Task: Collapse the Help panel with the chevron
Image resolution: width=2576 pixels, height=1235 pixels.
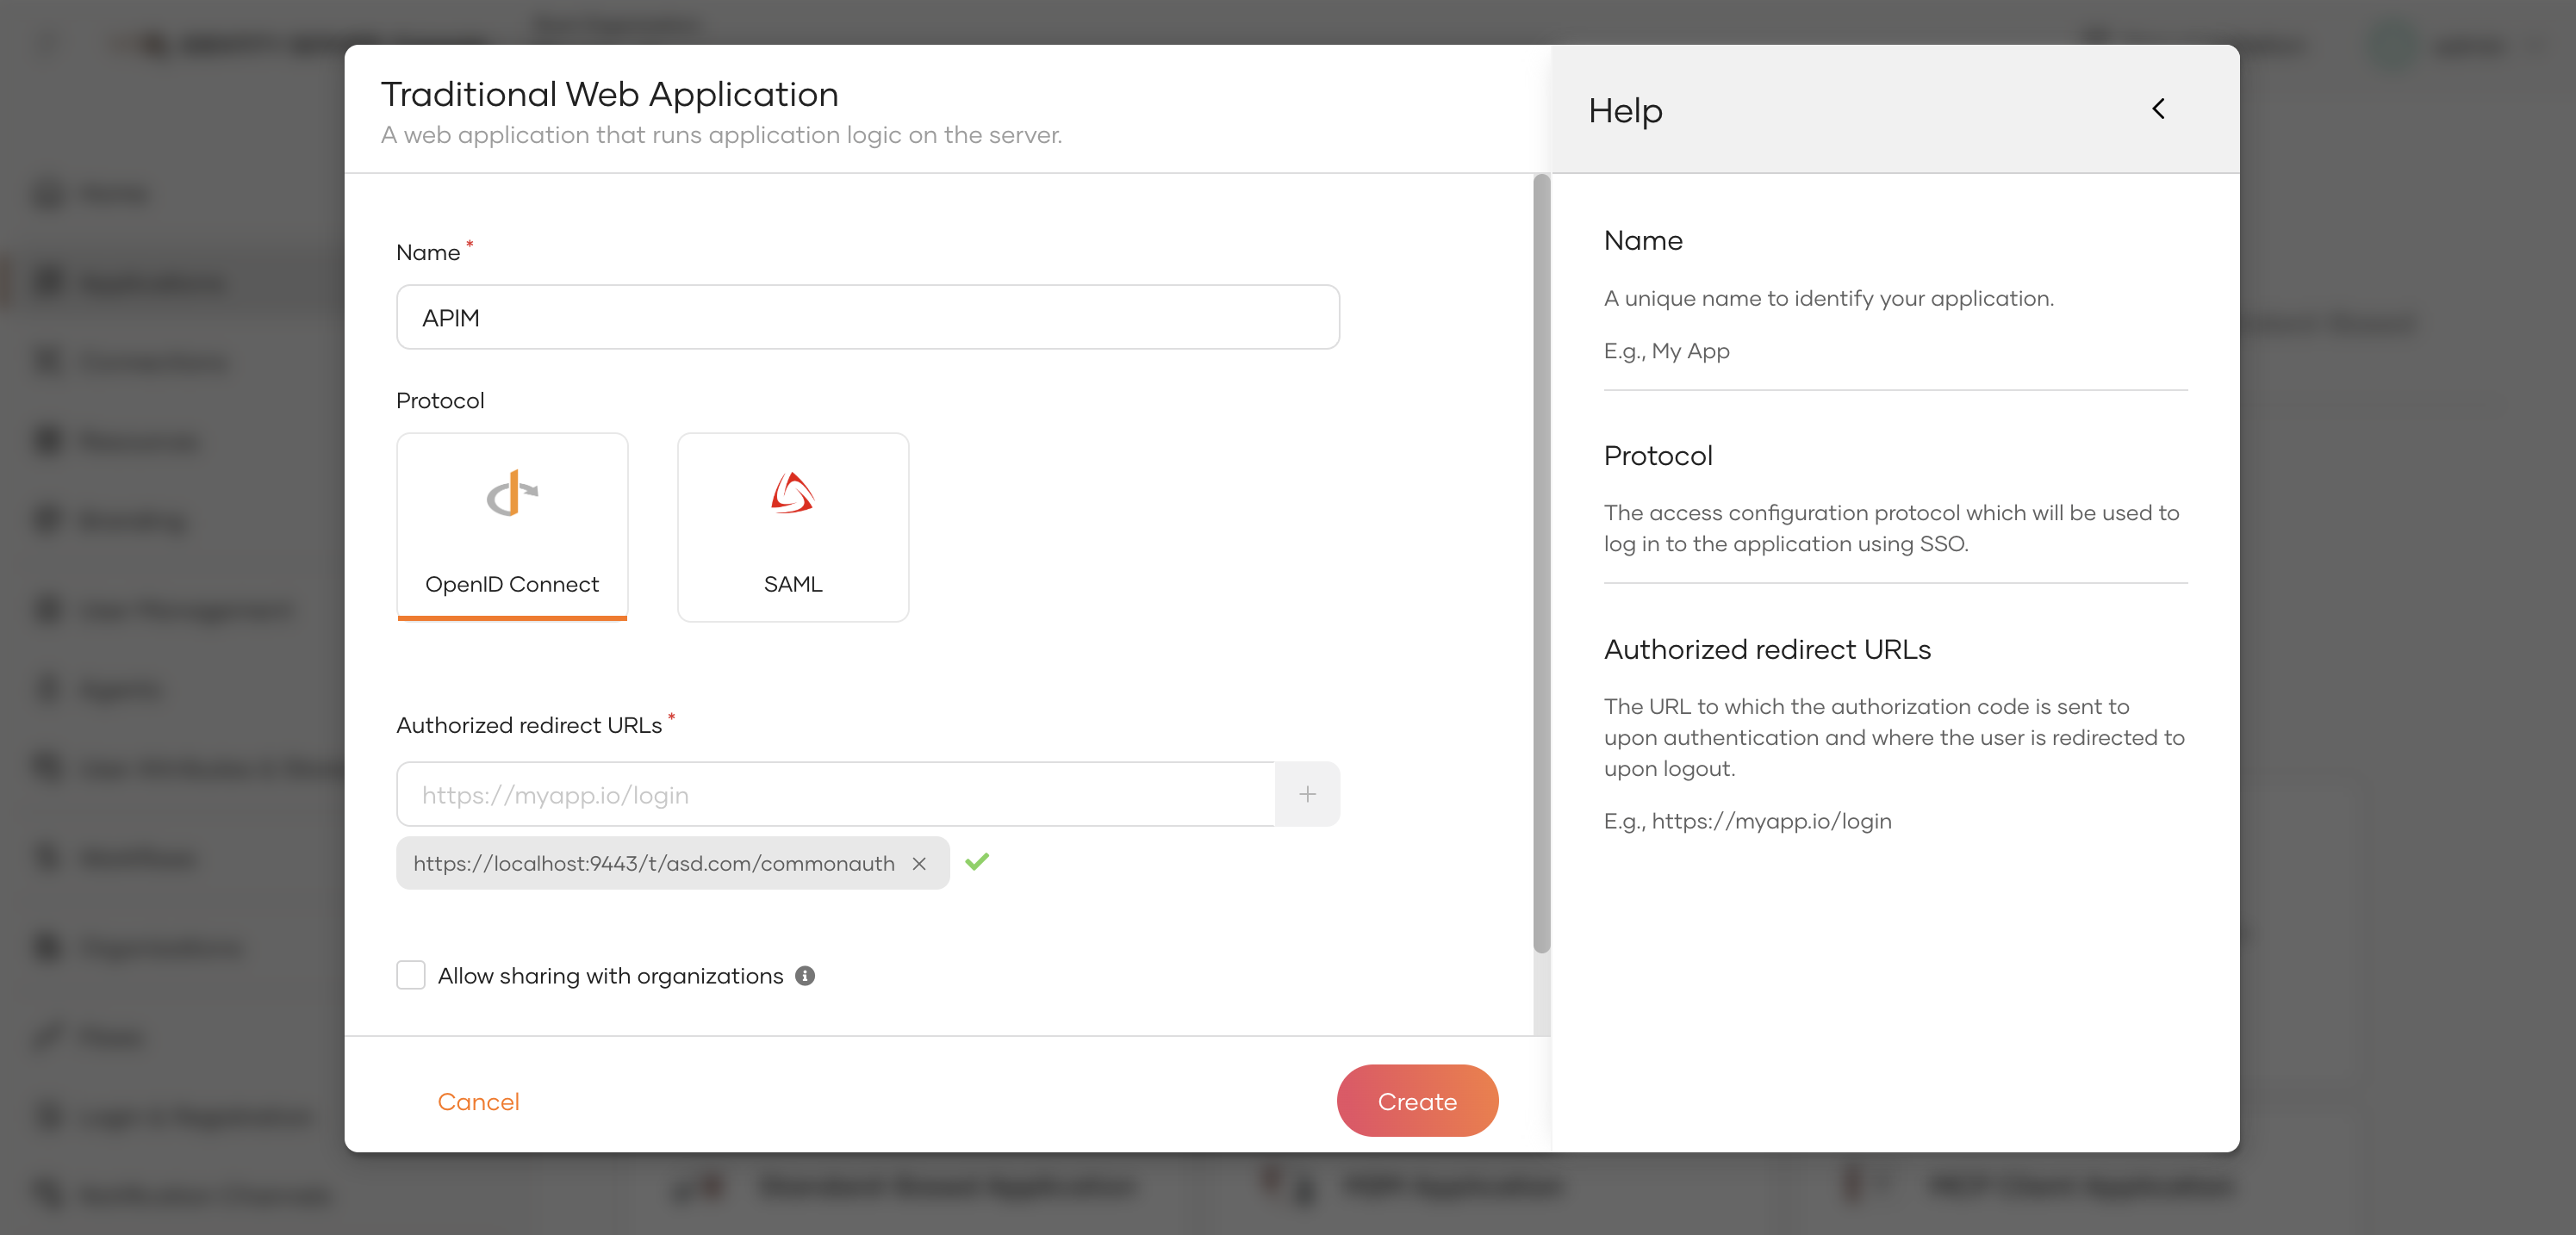Action: pos(2158,109)
